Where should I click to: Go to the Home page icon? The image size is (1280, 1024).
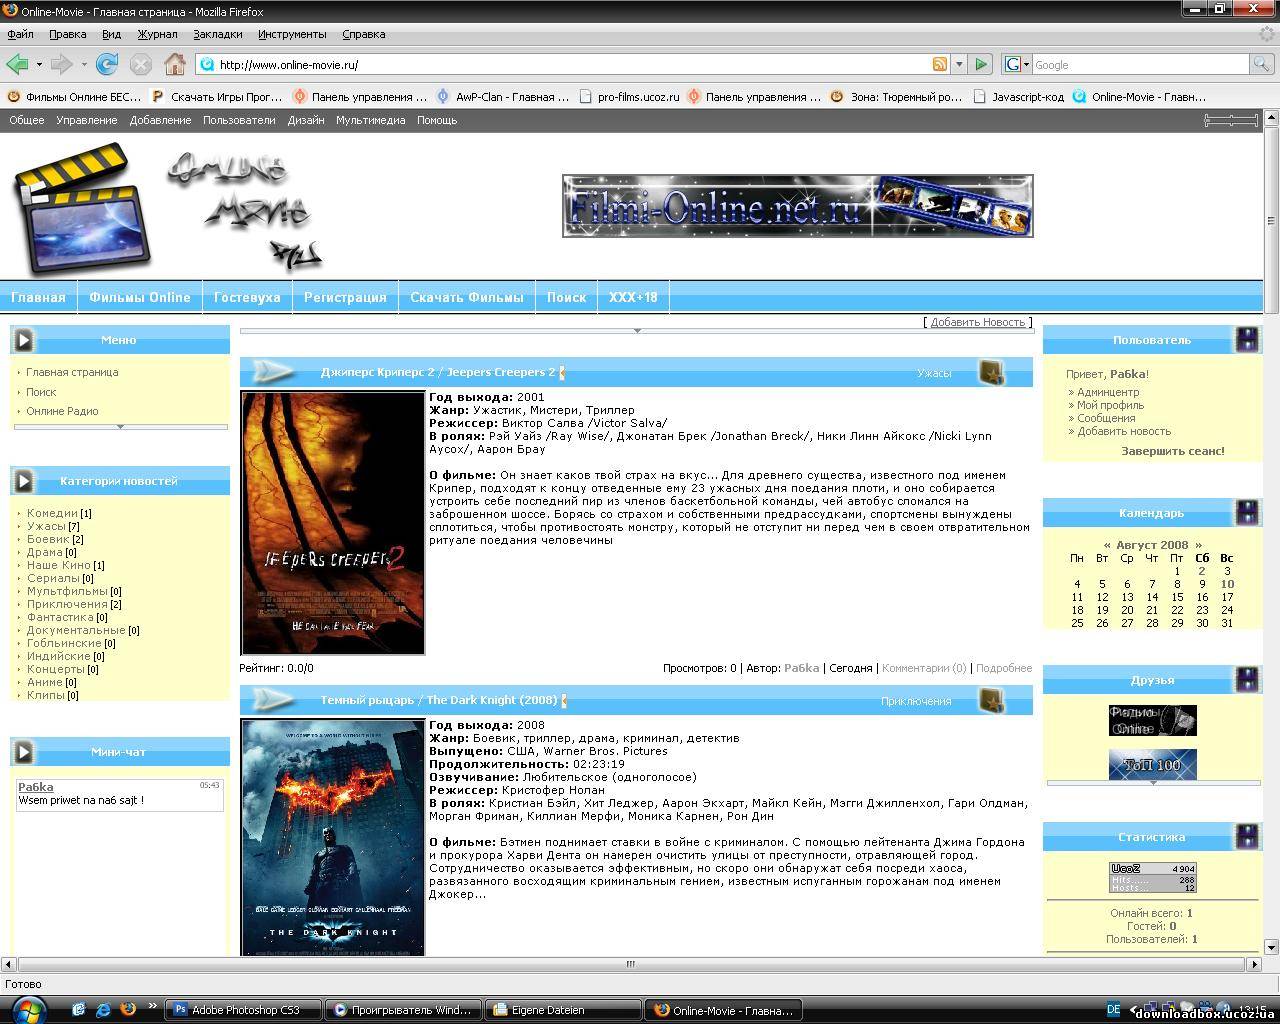click(x=175, y=64)
